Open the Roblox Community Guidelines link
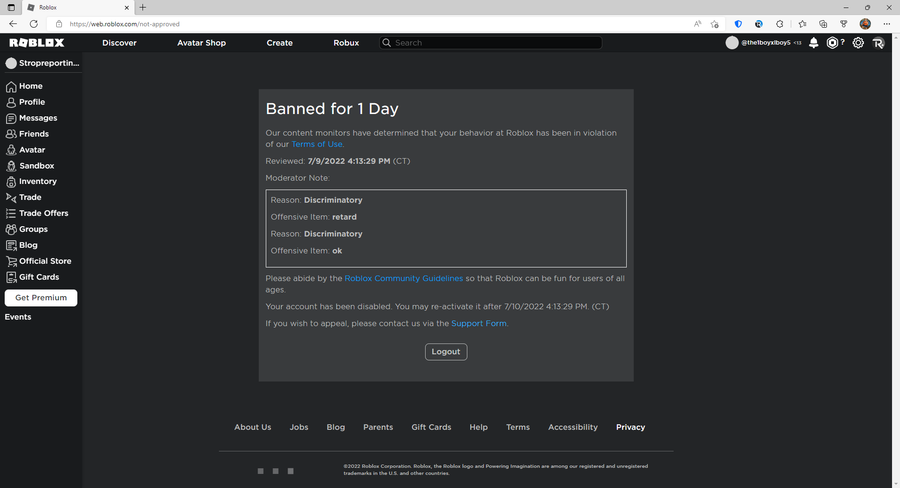The width and height of the screenshot is (900, 488). [404, 278]
